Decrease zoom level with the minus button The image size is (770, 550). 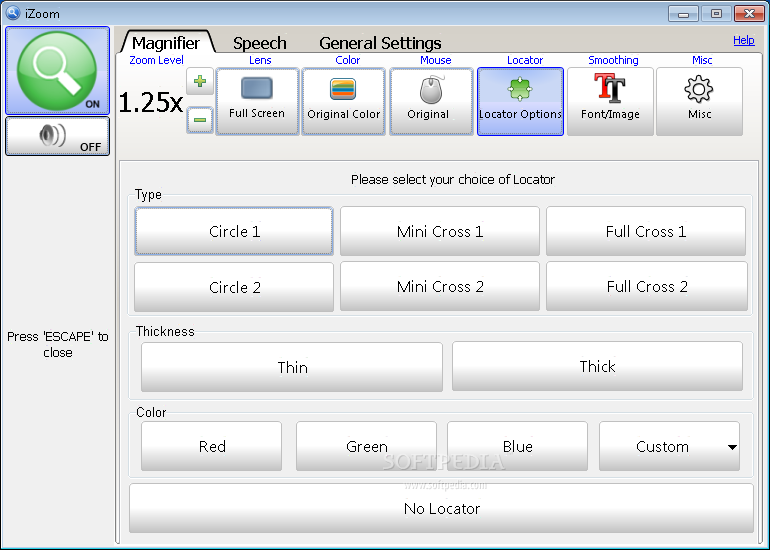point(200,120)
